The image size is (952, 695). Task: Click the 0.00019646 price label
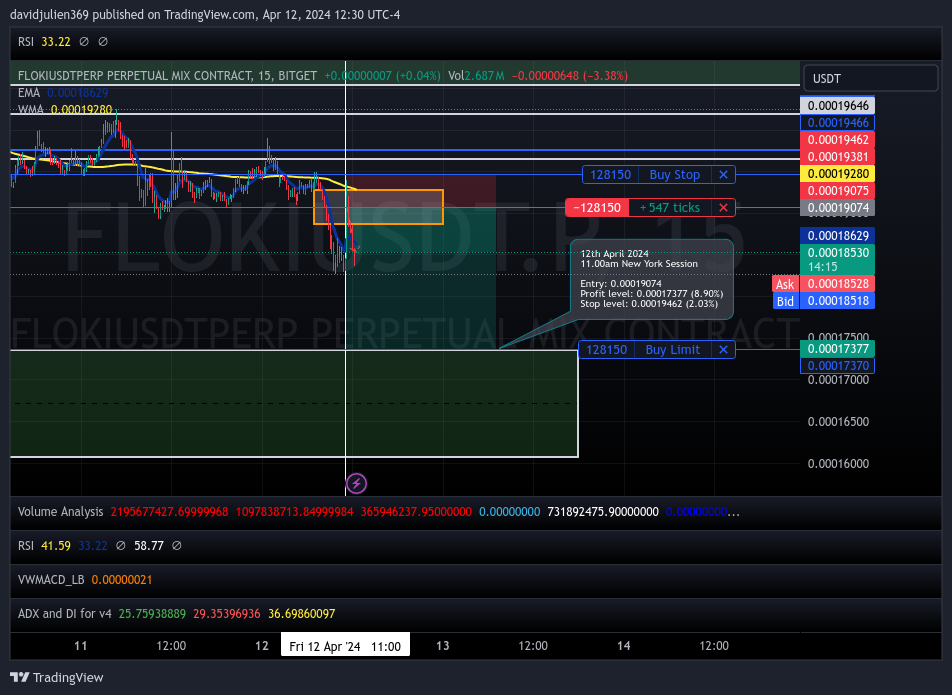(x=837, y=106)
